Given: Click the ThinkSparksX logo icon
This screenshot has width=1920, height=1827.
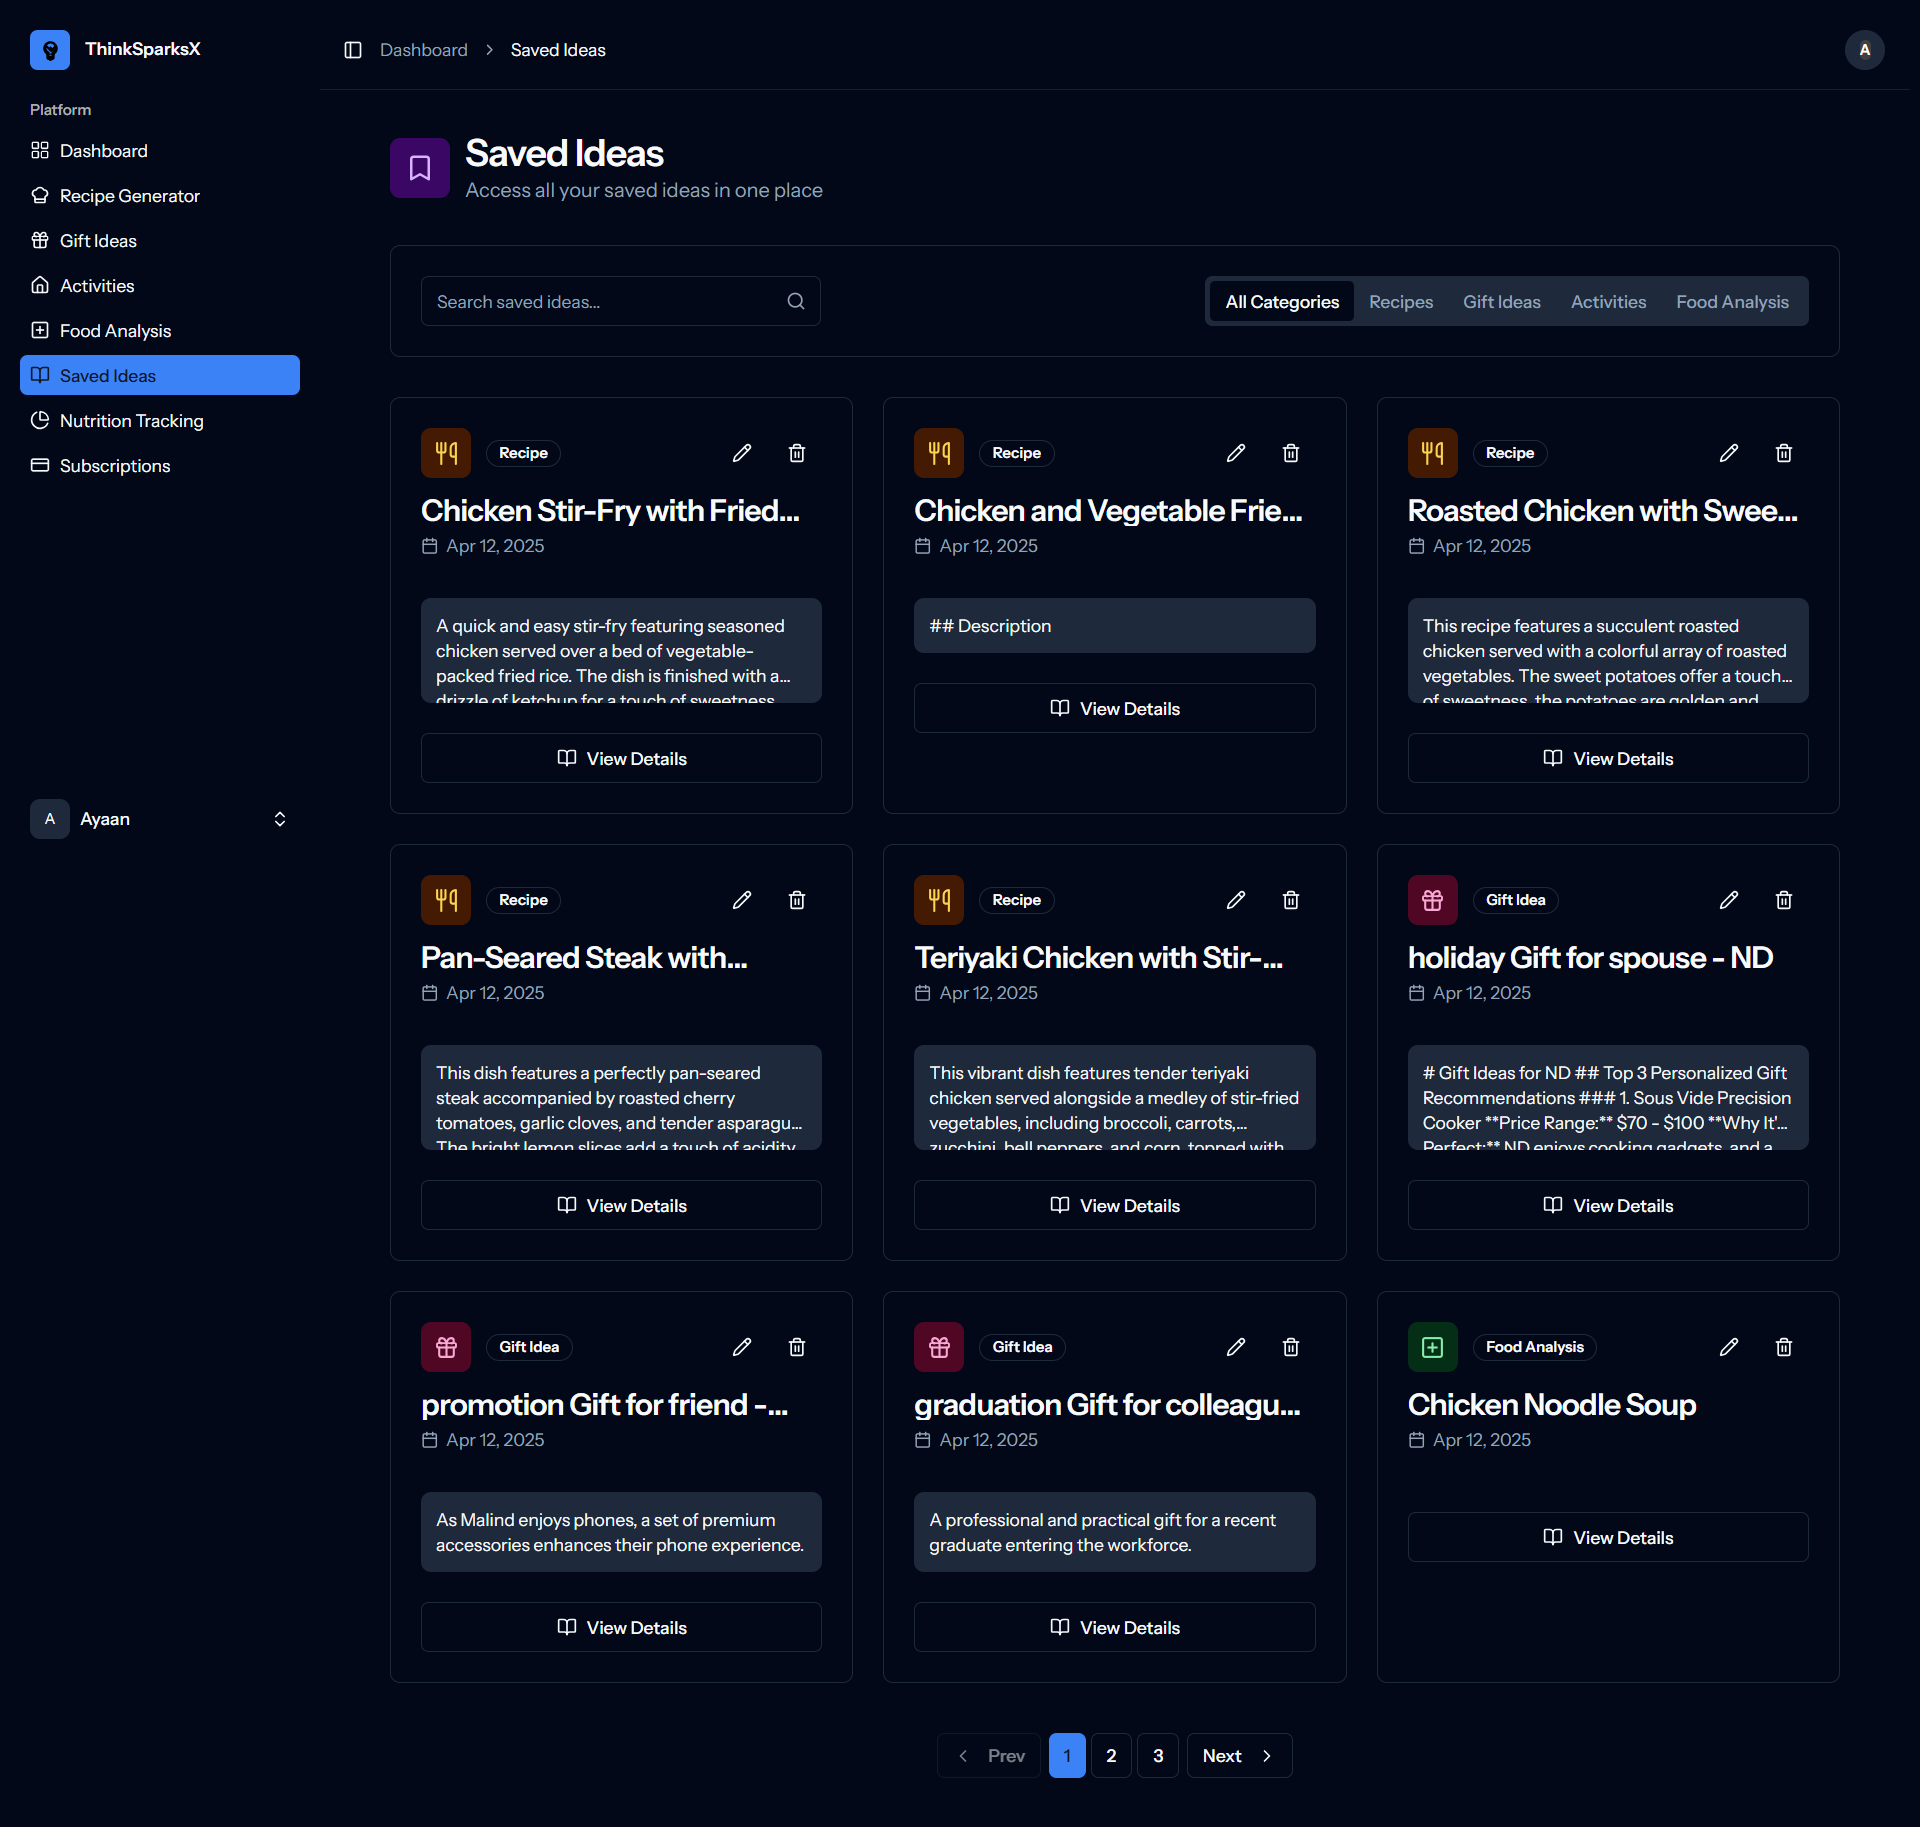Looking at the screenshot, I should click(50, 49).
